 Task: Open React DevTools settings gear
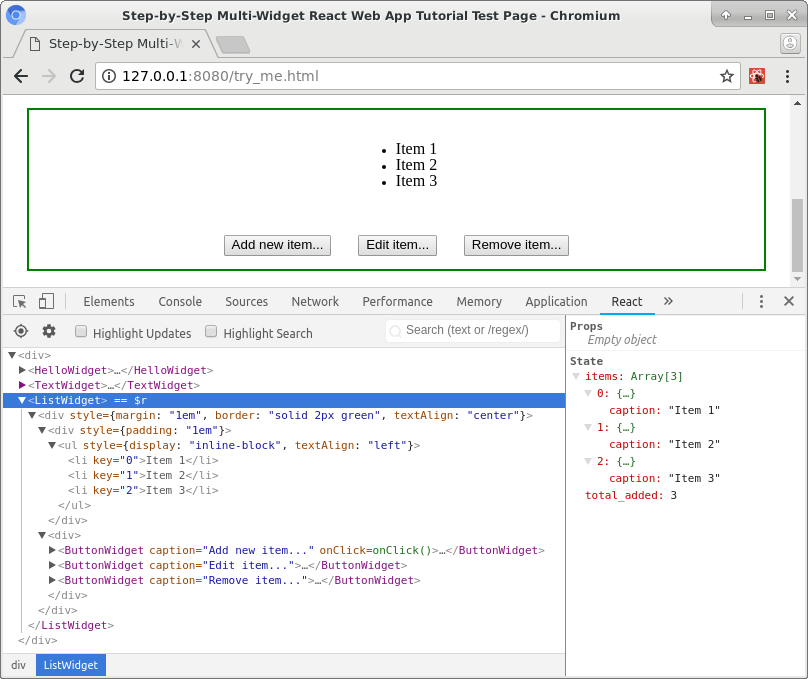click(49, 331)
